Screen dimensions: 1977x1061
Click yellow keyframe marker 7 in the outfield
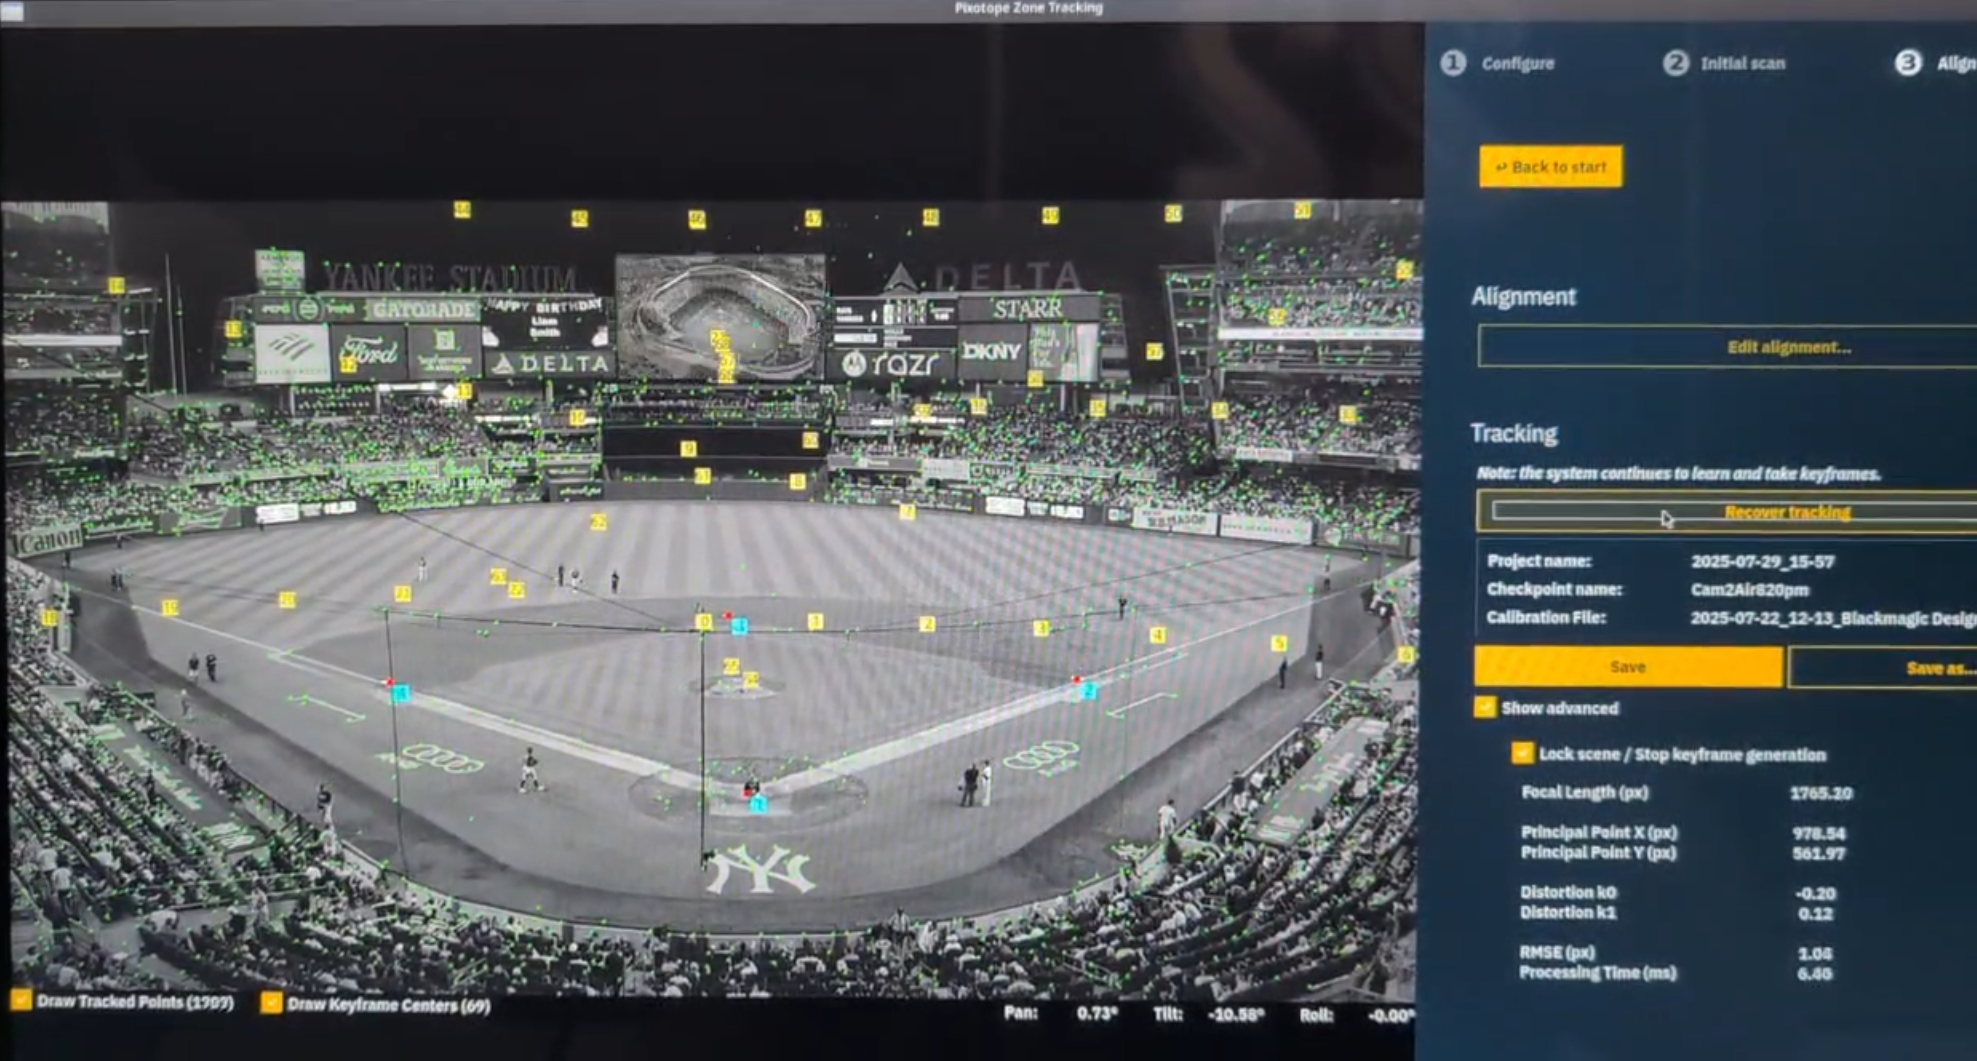(907, 512)
